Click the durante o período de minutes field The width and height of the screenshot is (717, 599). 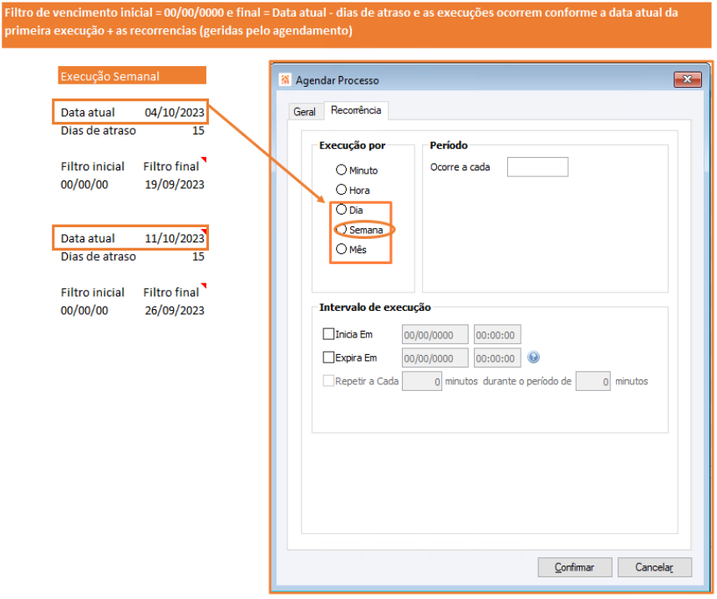point(593,381)
